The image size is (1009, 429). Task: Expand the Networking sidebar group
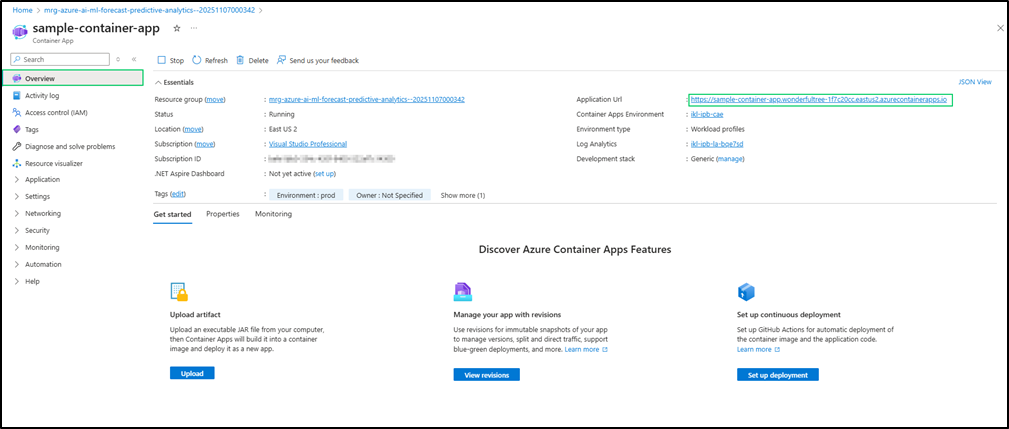[x=42, y=213]
